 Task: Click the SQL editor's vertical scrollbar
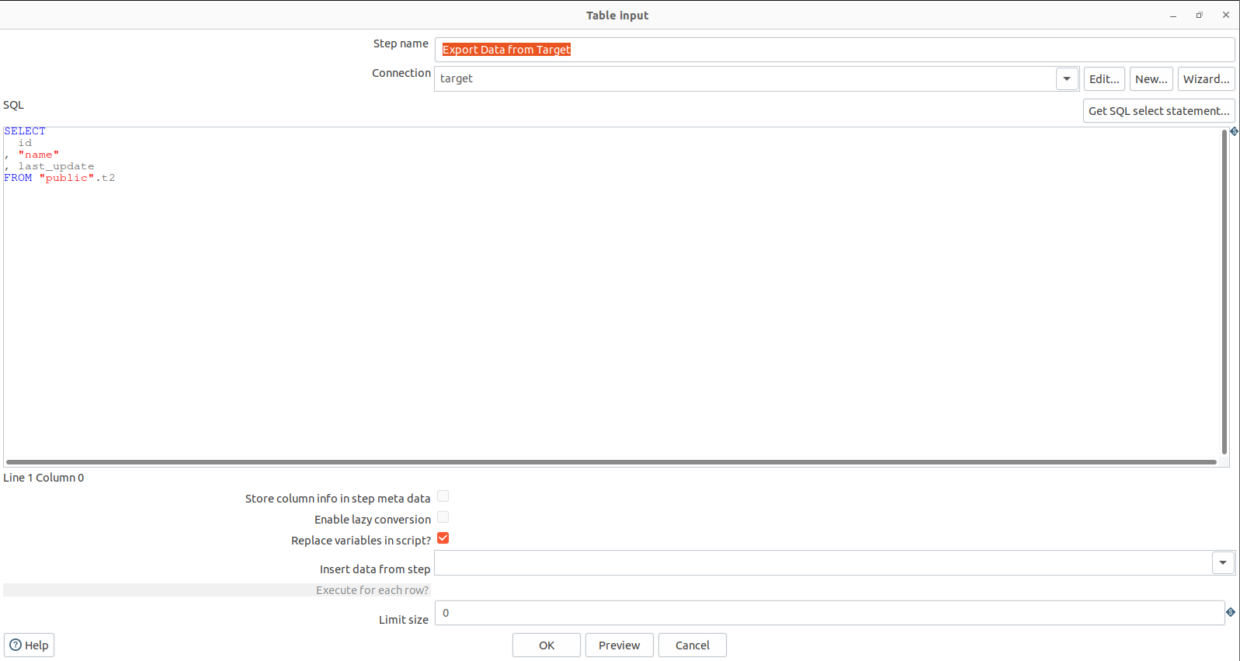[x=1224, y=290]
